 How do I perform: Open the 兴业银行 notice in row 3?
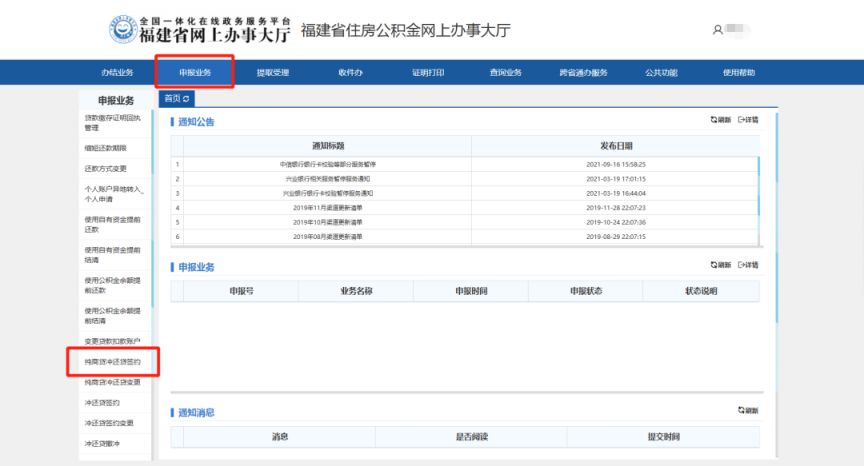click(328, 193)
